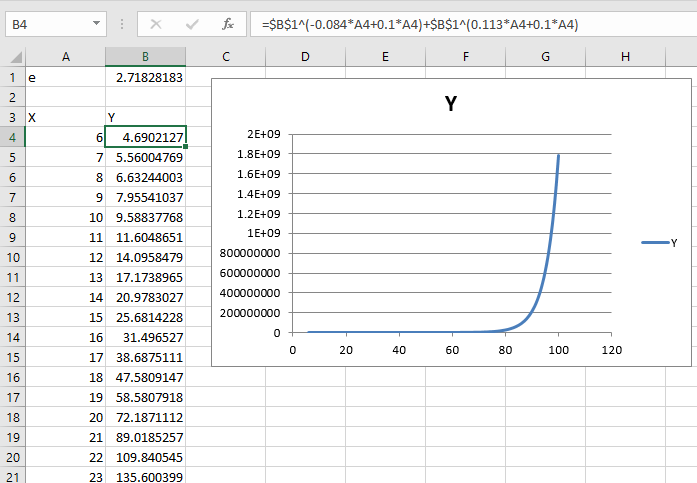Select row 2 header
The image size is (697, 483).
pyautogui.click(x=12, y=97)
